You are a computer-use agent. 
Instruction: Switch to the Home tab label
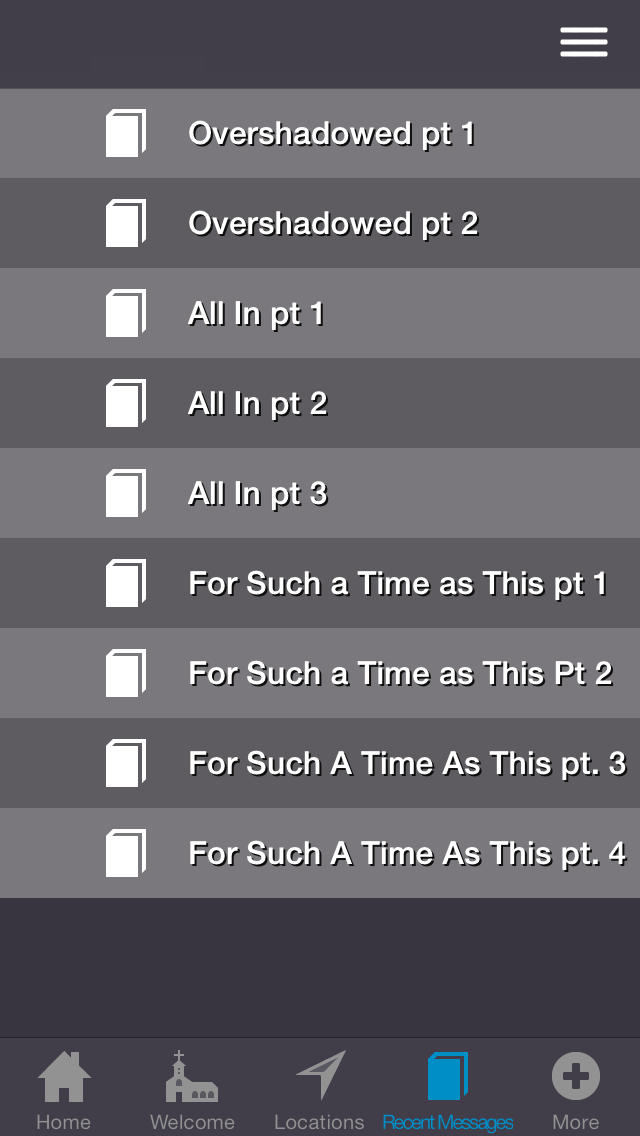(x=64, y=1122)
